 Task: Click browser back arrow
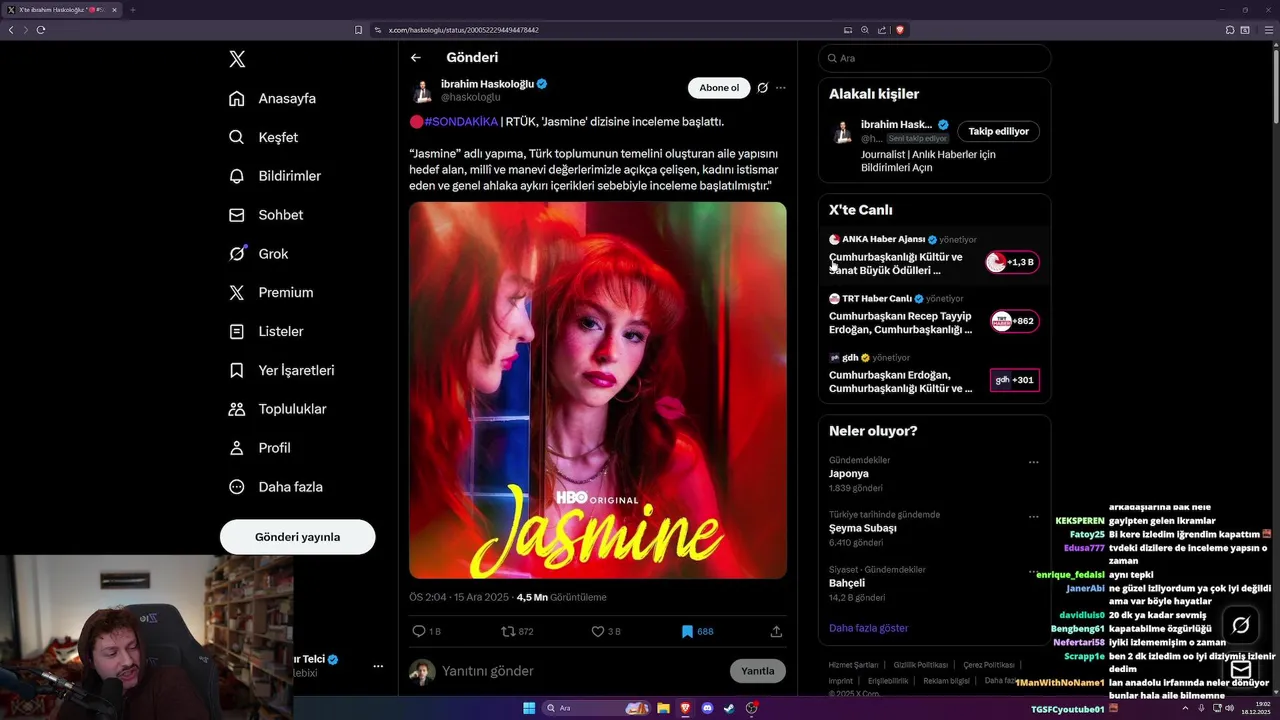pyautogui.click(x=11, y=30)
